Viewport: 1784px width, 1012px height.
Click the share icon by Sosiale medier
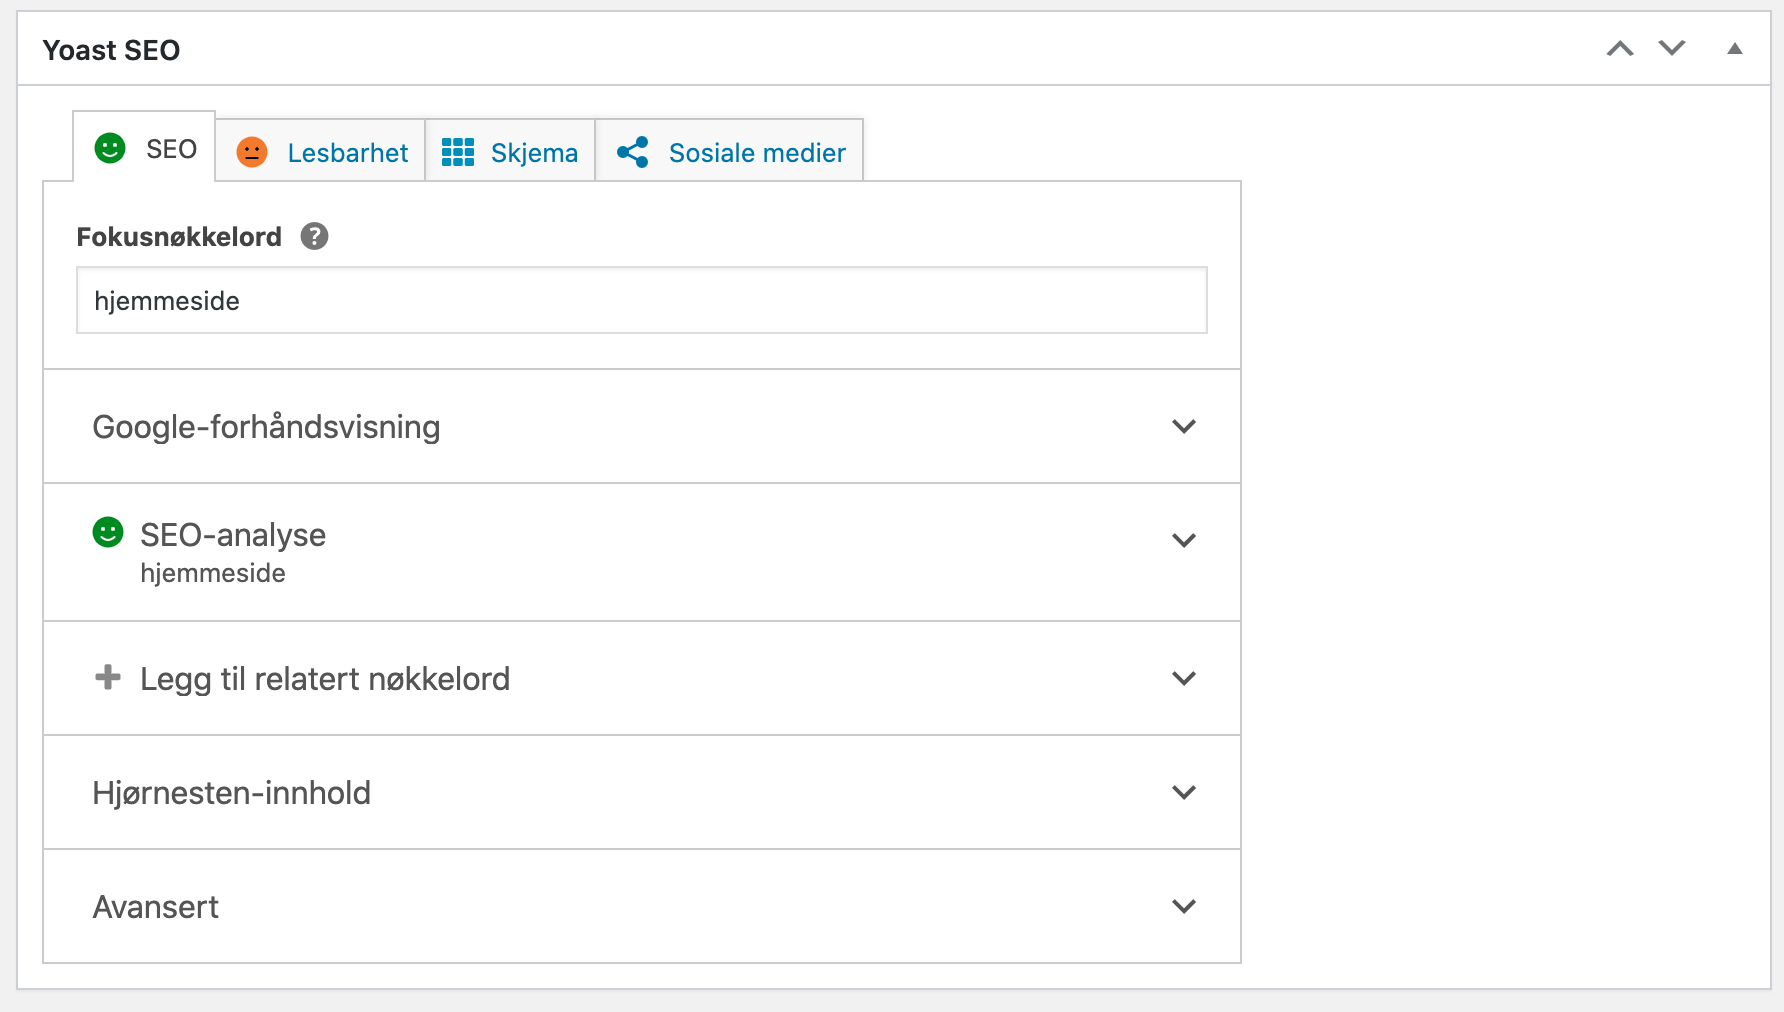tap(633, 152)
